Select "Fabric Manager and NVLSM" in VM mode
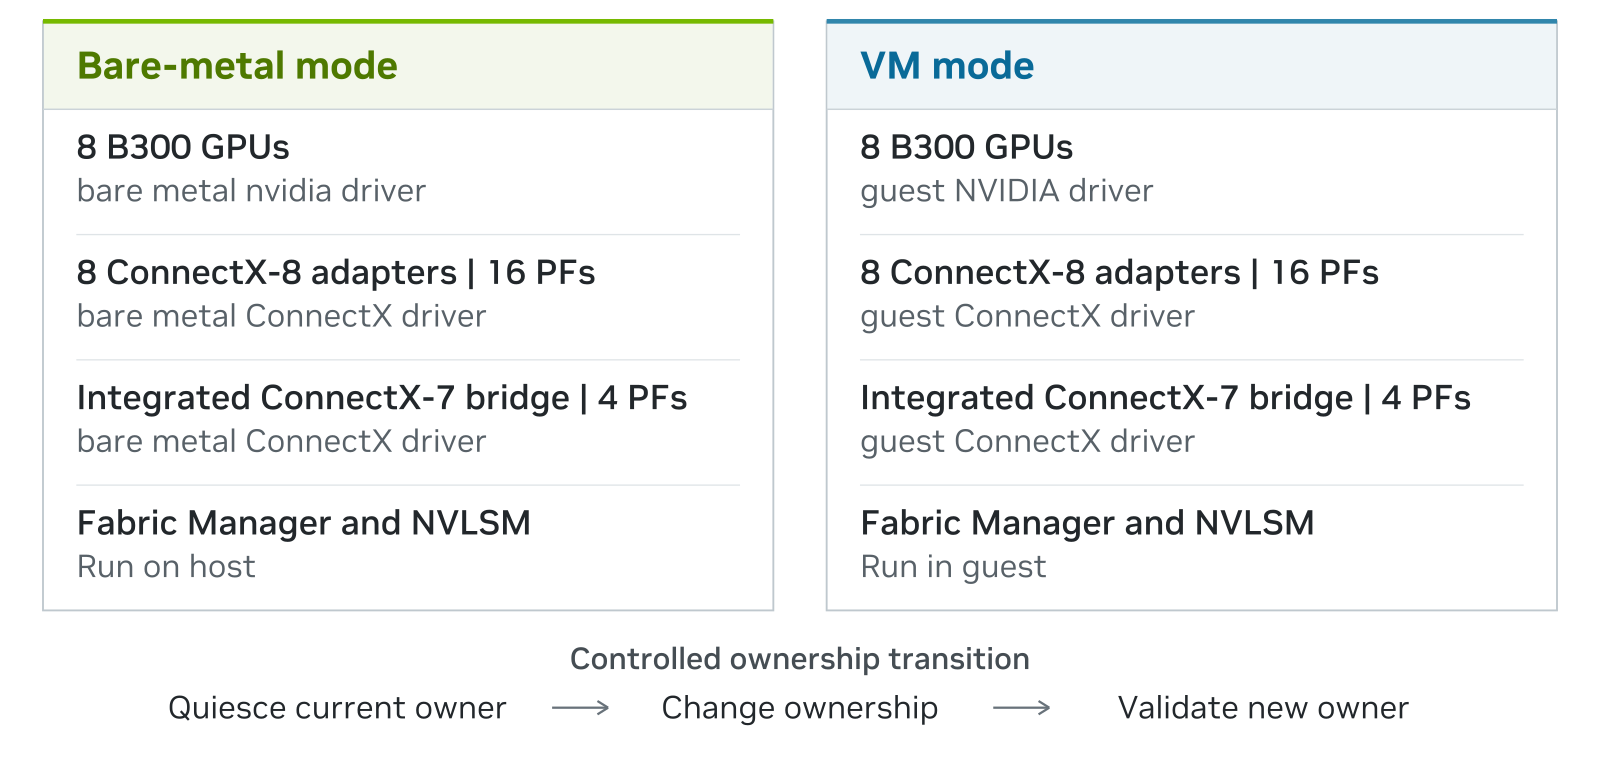 coord(1087,523)
